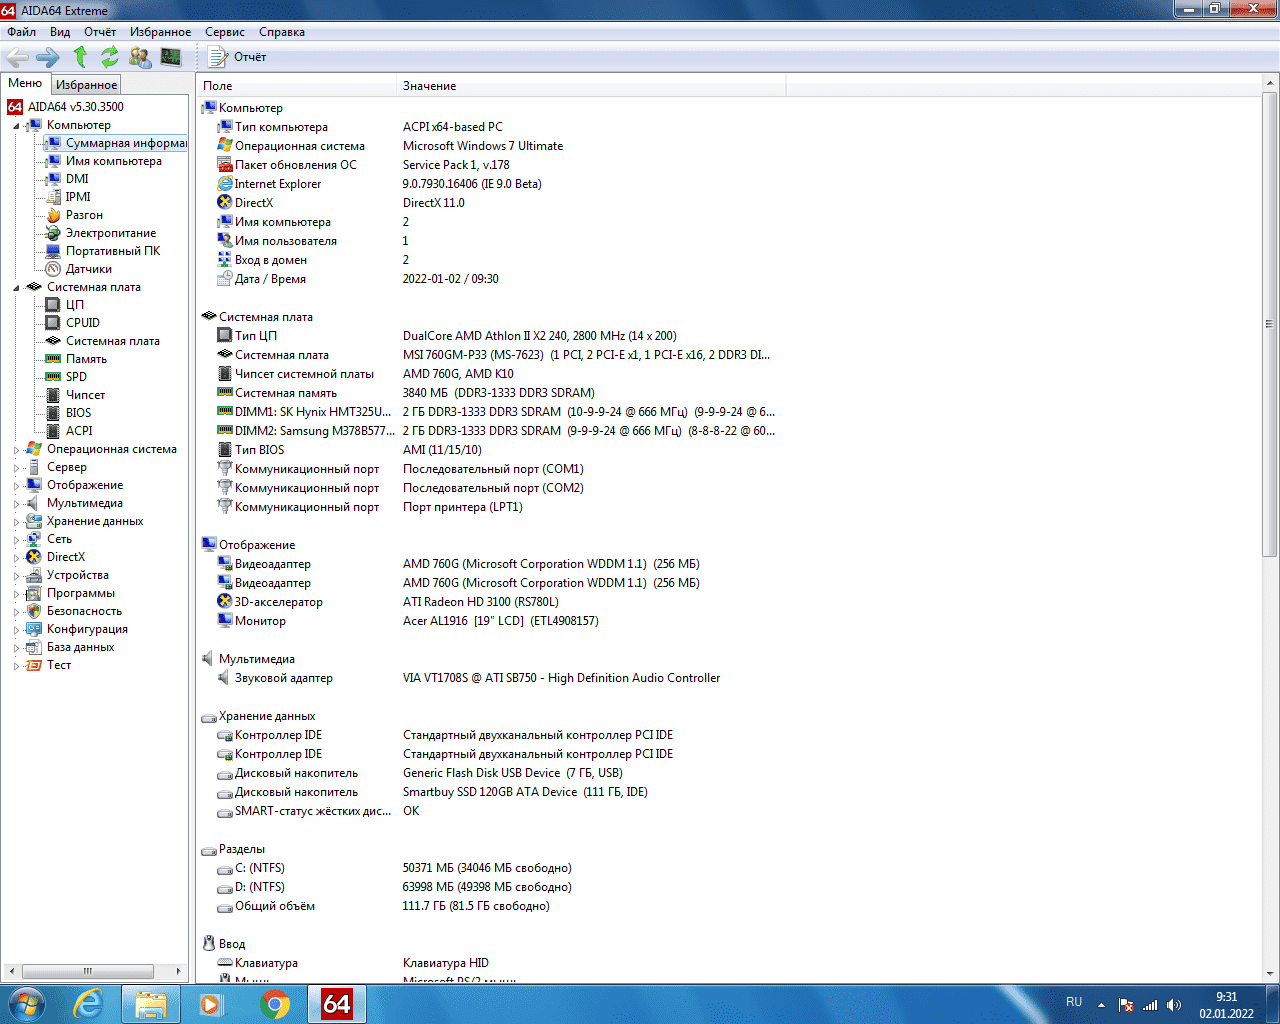Select SPD in the tree
This screenshot has height=1024, width=1280.
(76, 377)
